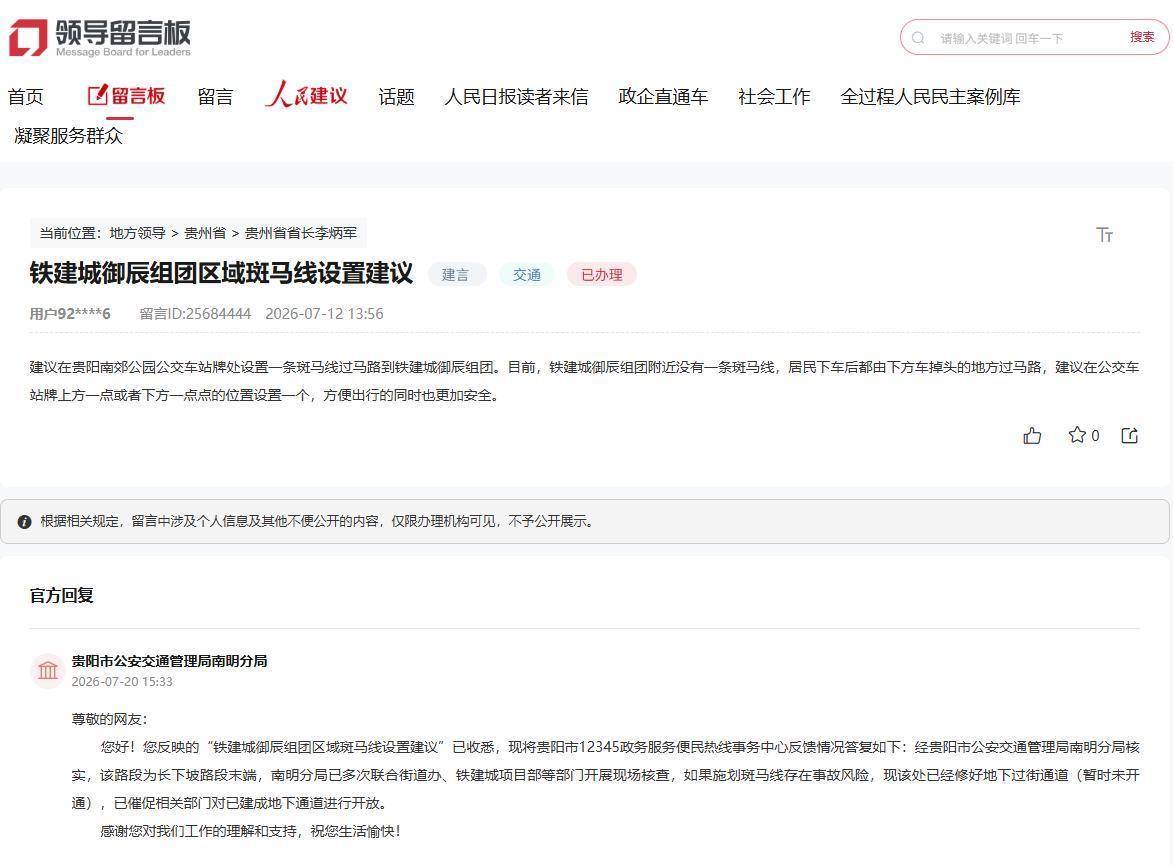The width and height of the screenshot is (1173, 865).
Task: Open the 留言 nav item
Action: [x=215, y=97]
